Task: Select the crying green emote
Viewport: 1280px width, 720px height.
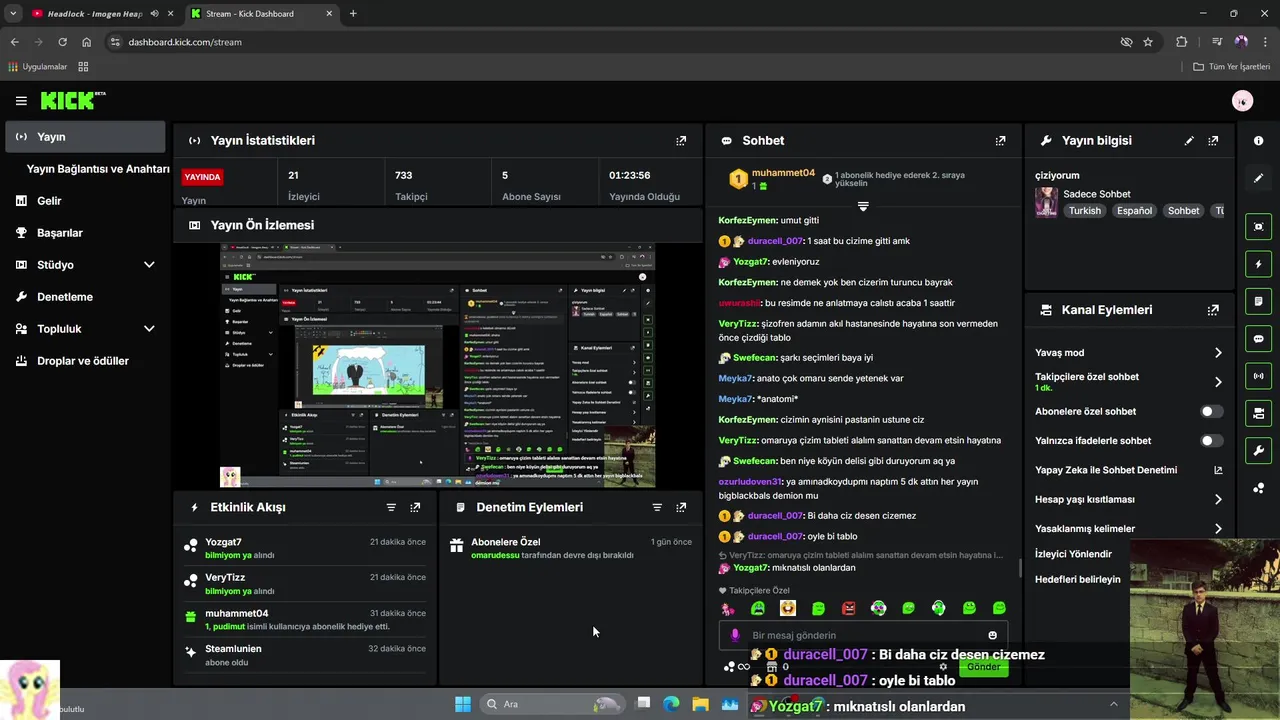Action: coord(757,608)
